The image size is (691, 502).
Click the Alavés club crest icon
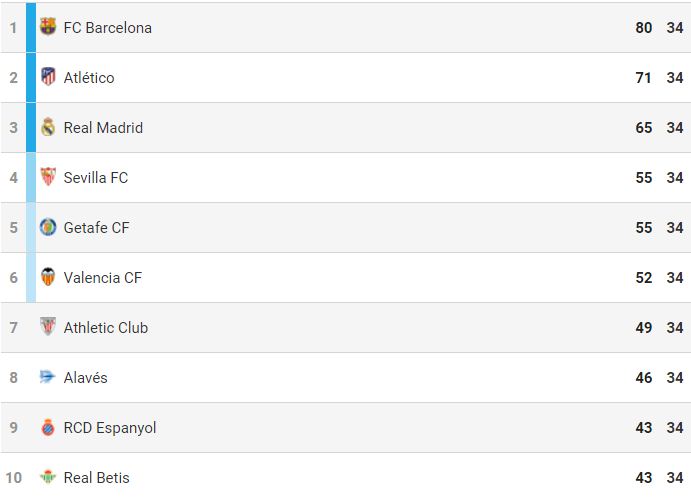tap(48, 377)
